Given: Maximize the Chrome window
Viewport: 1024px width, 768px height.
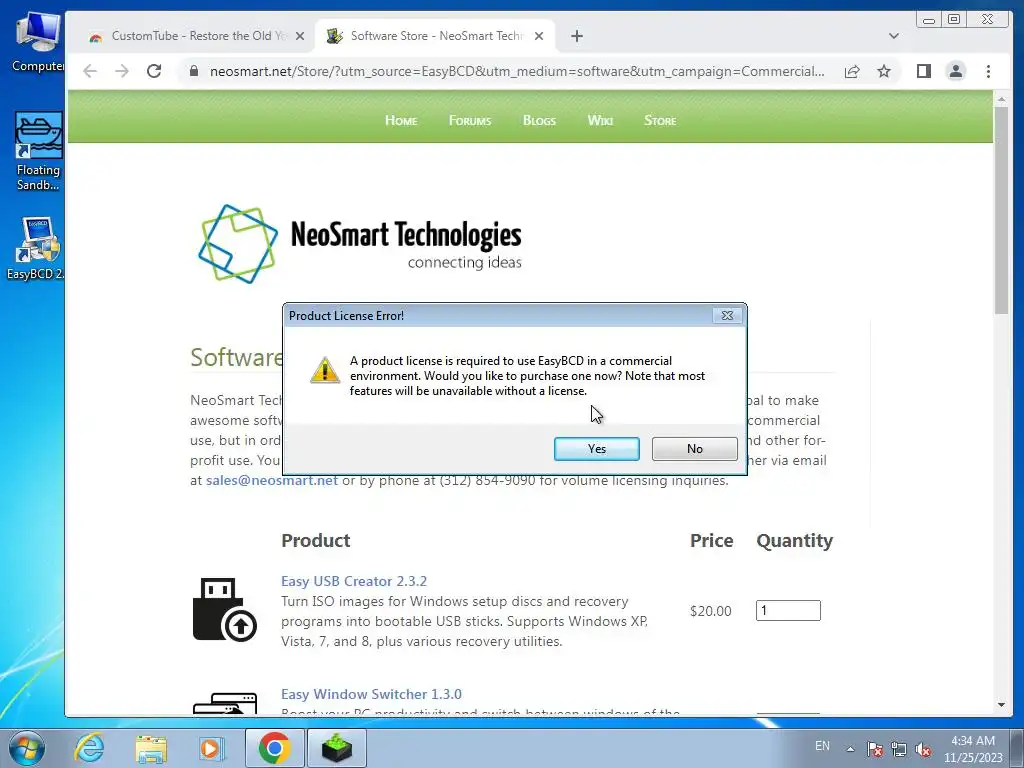Looking at the screenshot, I should 953,20.
